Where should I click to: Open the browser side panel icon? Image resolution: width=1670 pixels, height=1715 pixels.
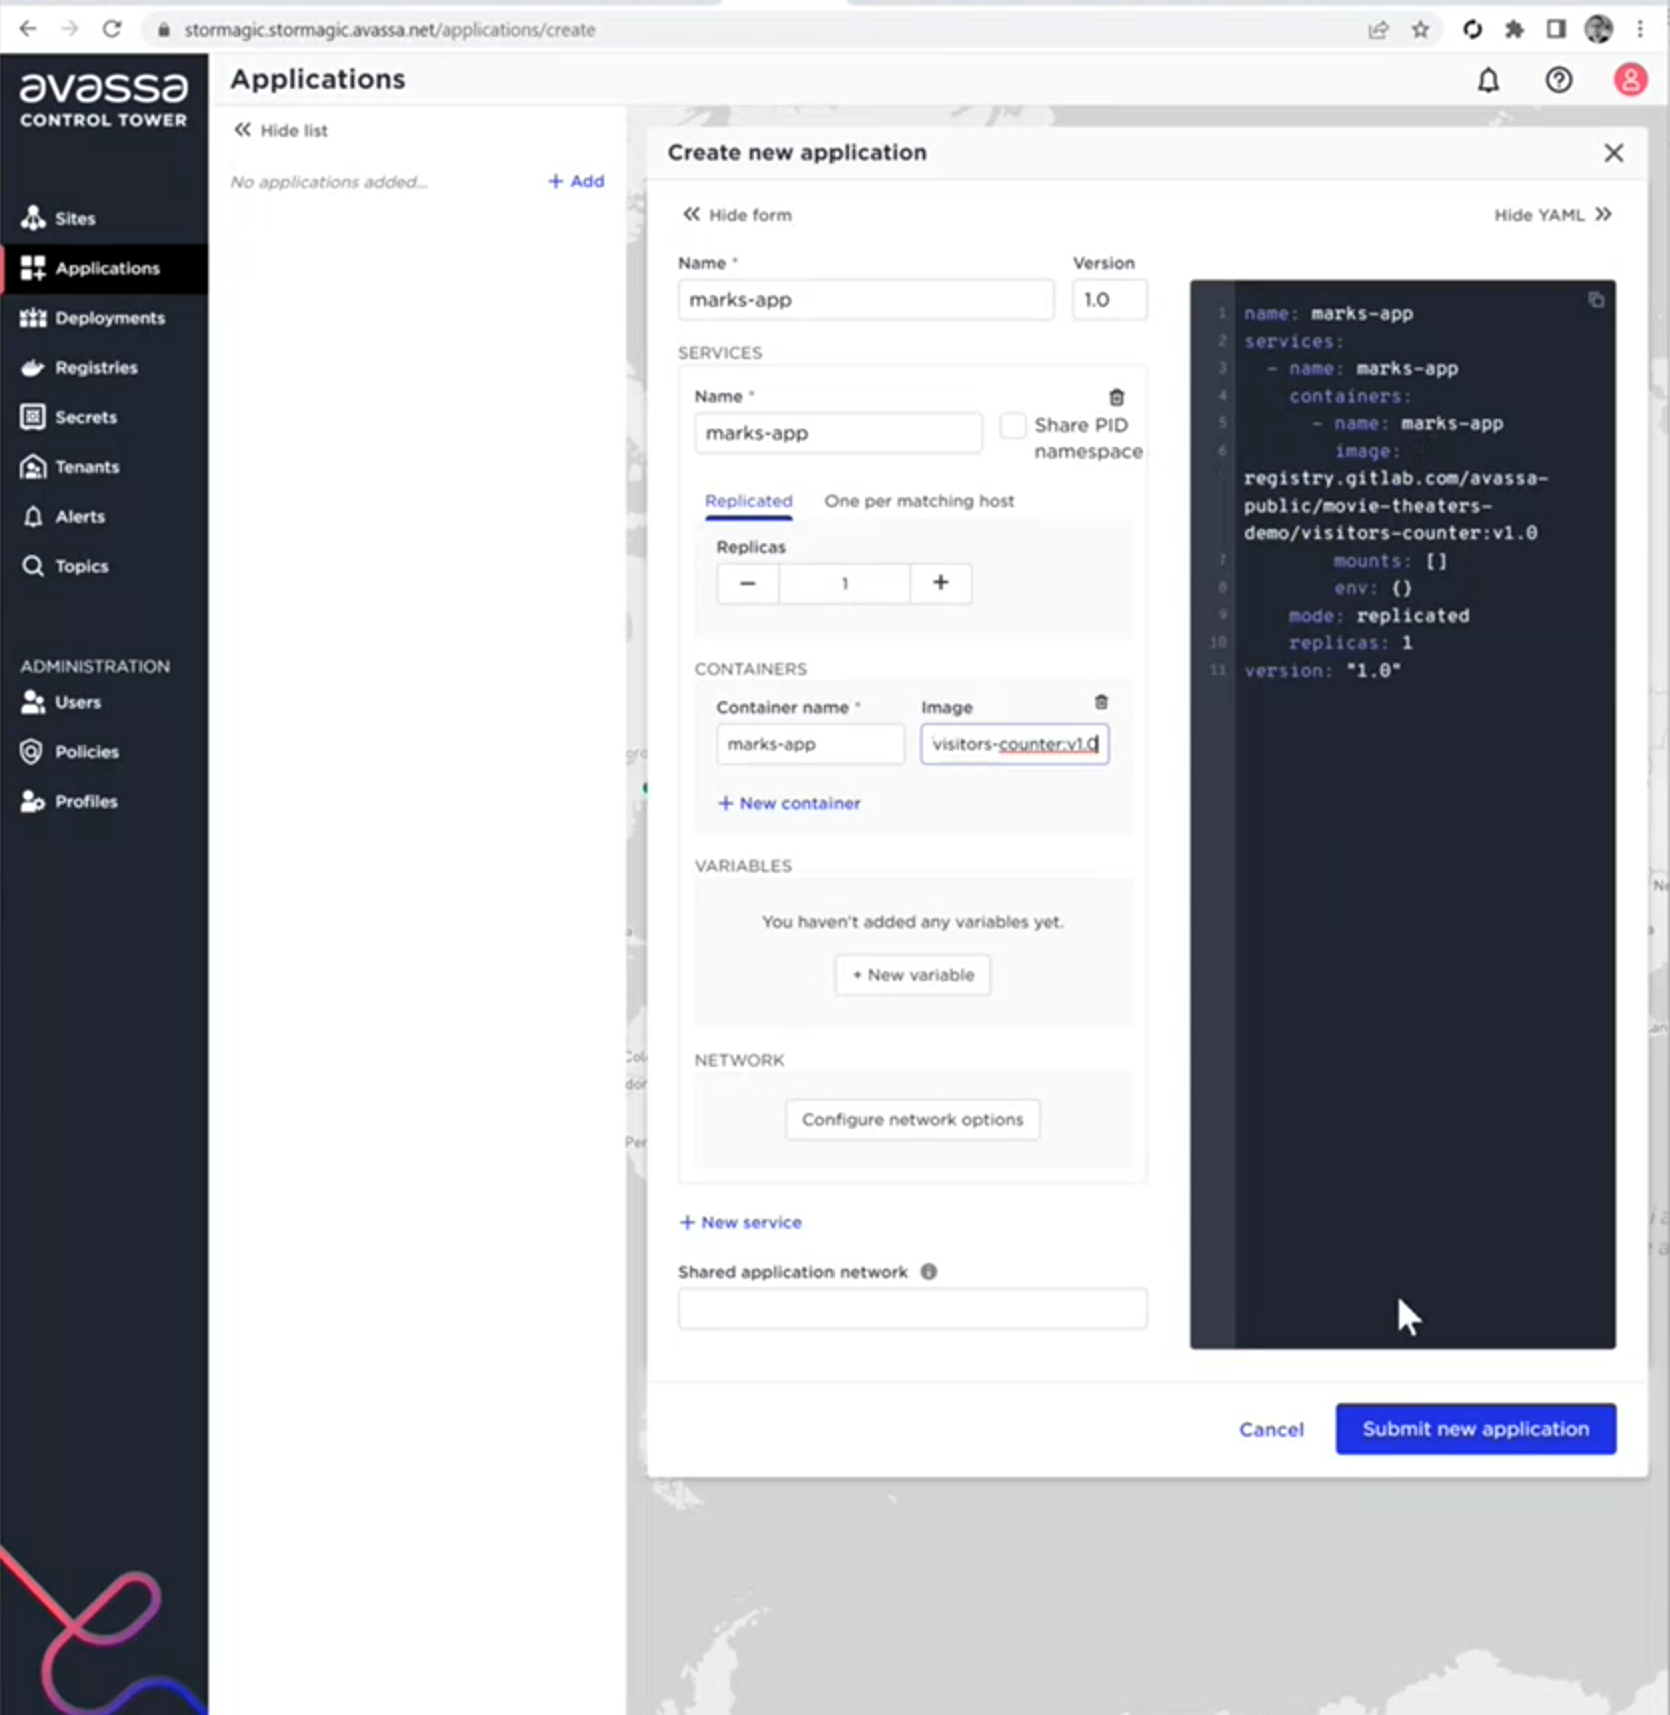click(x=1556, y=29)
